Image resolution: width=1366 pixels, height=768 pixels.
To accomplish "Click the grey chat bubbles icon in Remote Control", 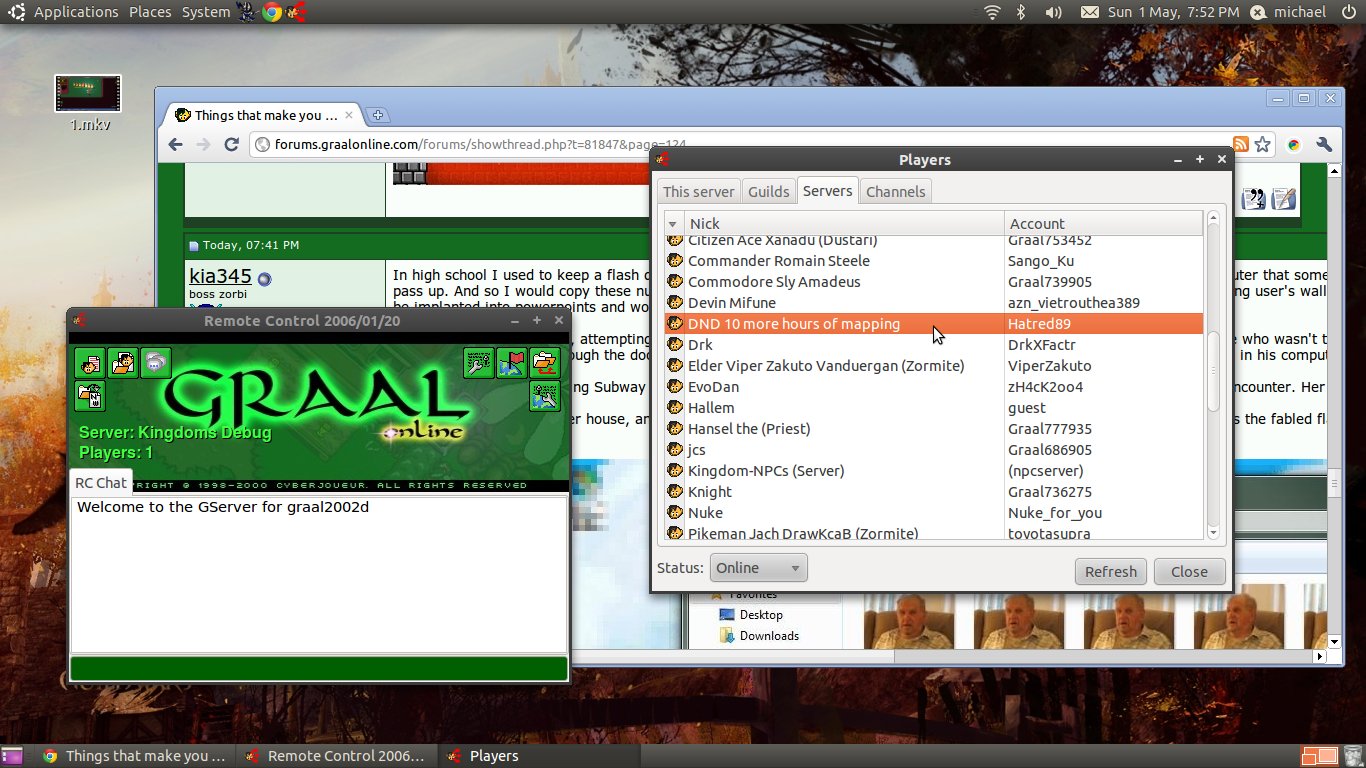I will click(x=155, y=363).
